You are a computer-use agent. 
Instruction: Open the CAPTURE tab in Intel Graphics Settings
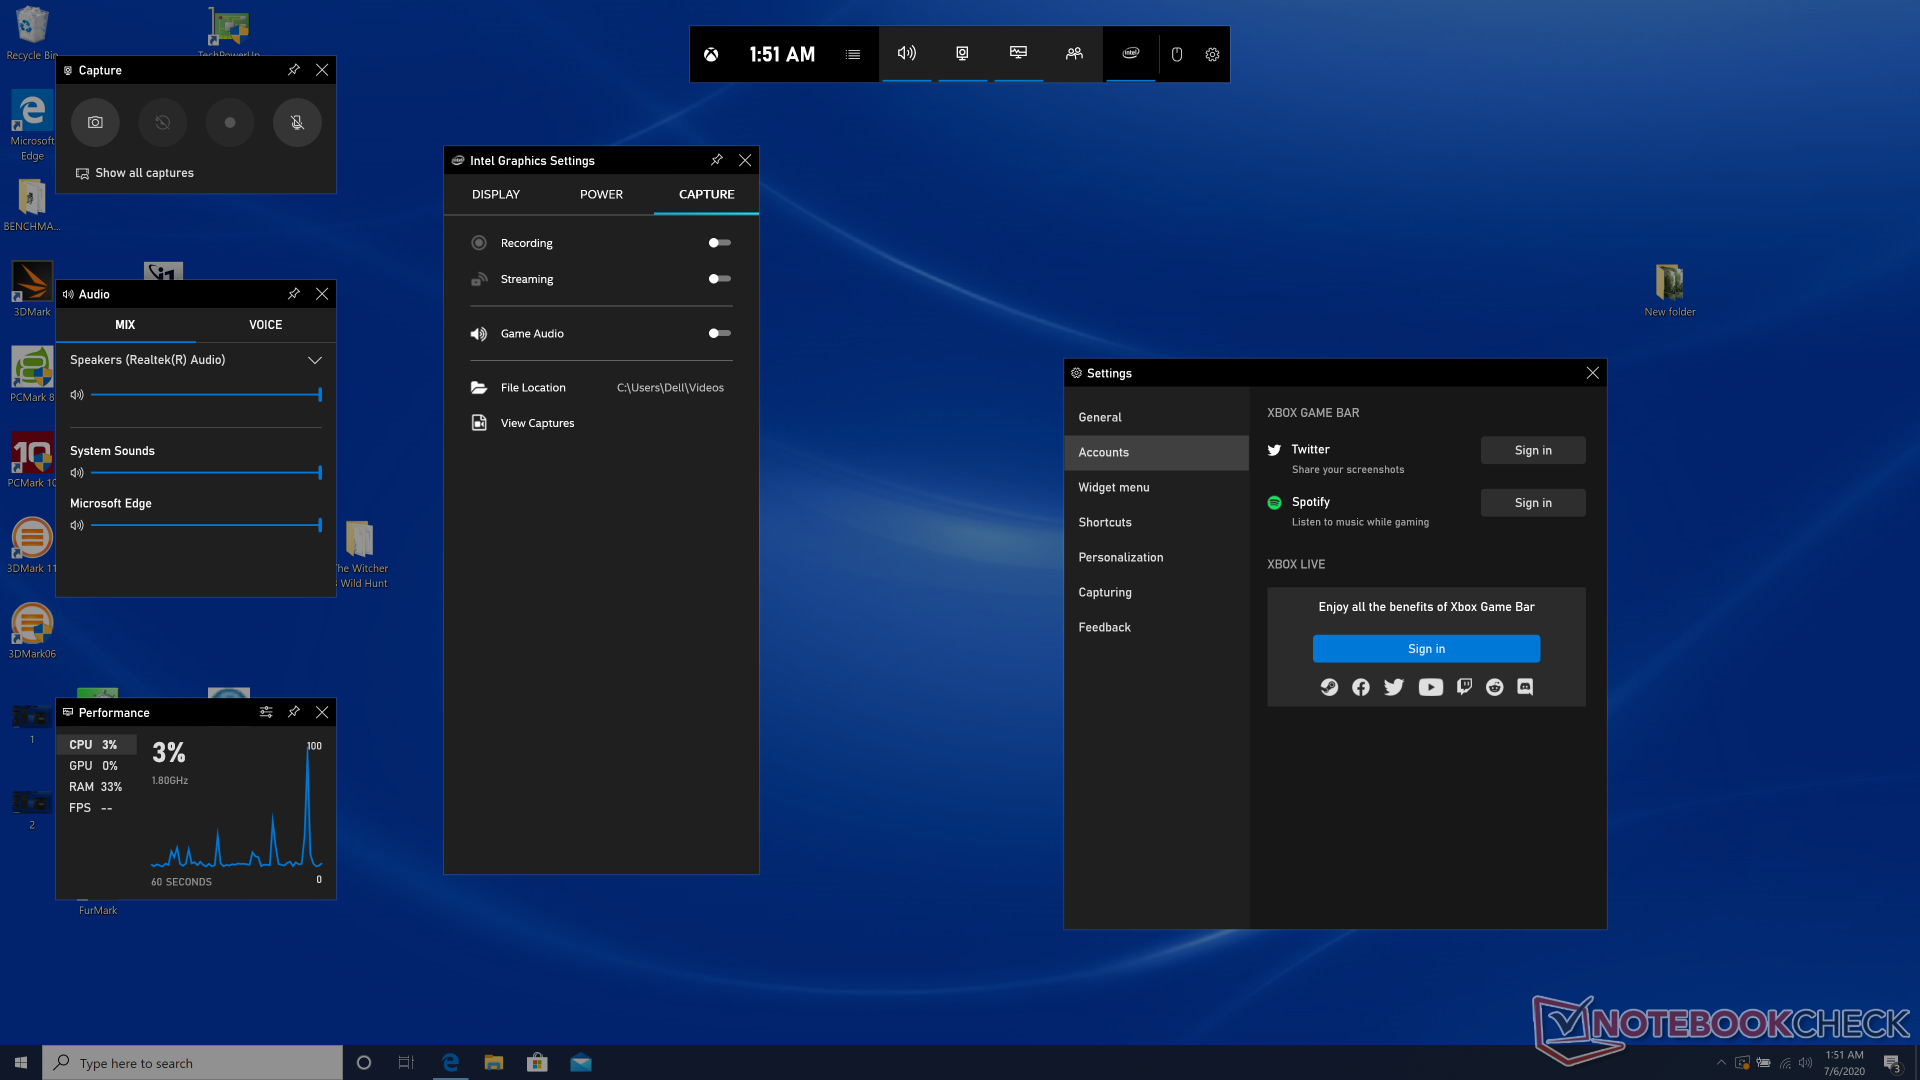[706, 195]
